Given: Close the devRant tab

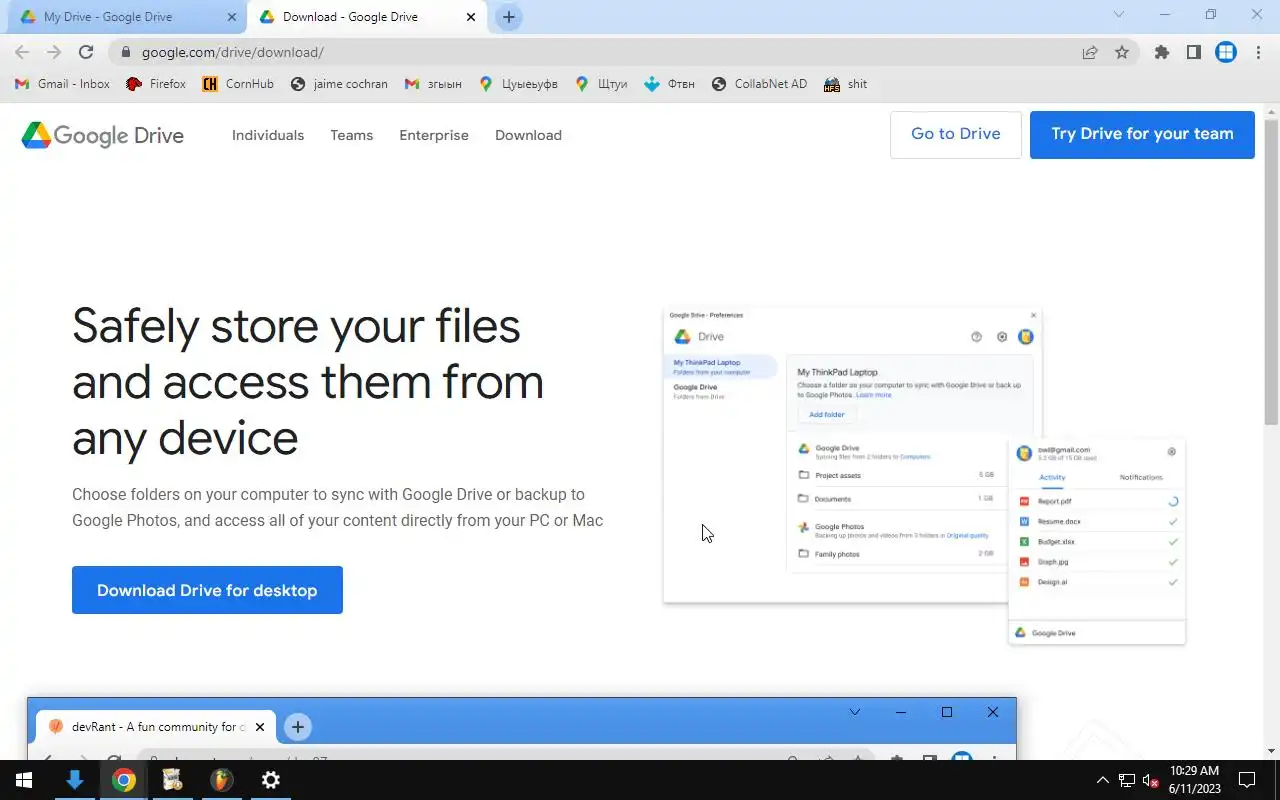Looking at the screenshot, I should (x=260, y=727).
